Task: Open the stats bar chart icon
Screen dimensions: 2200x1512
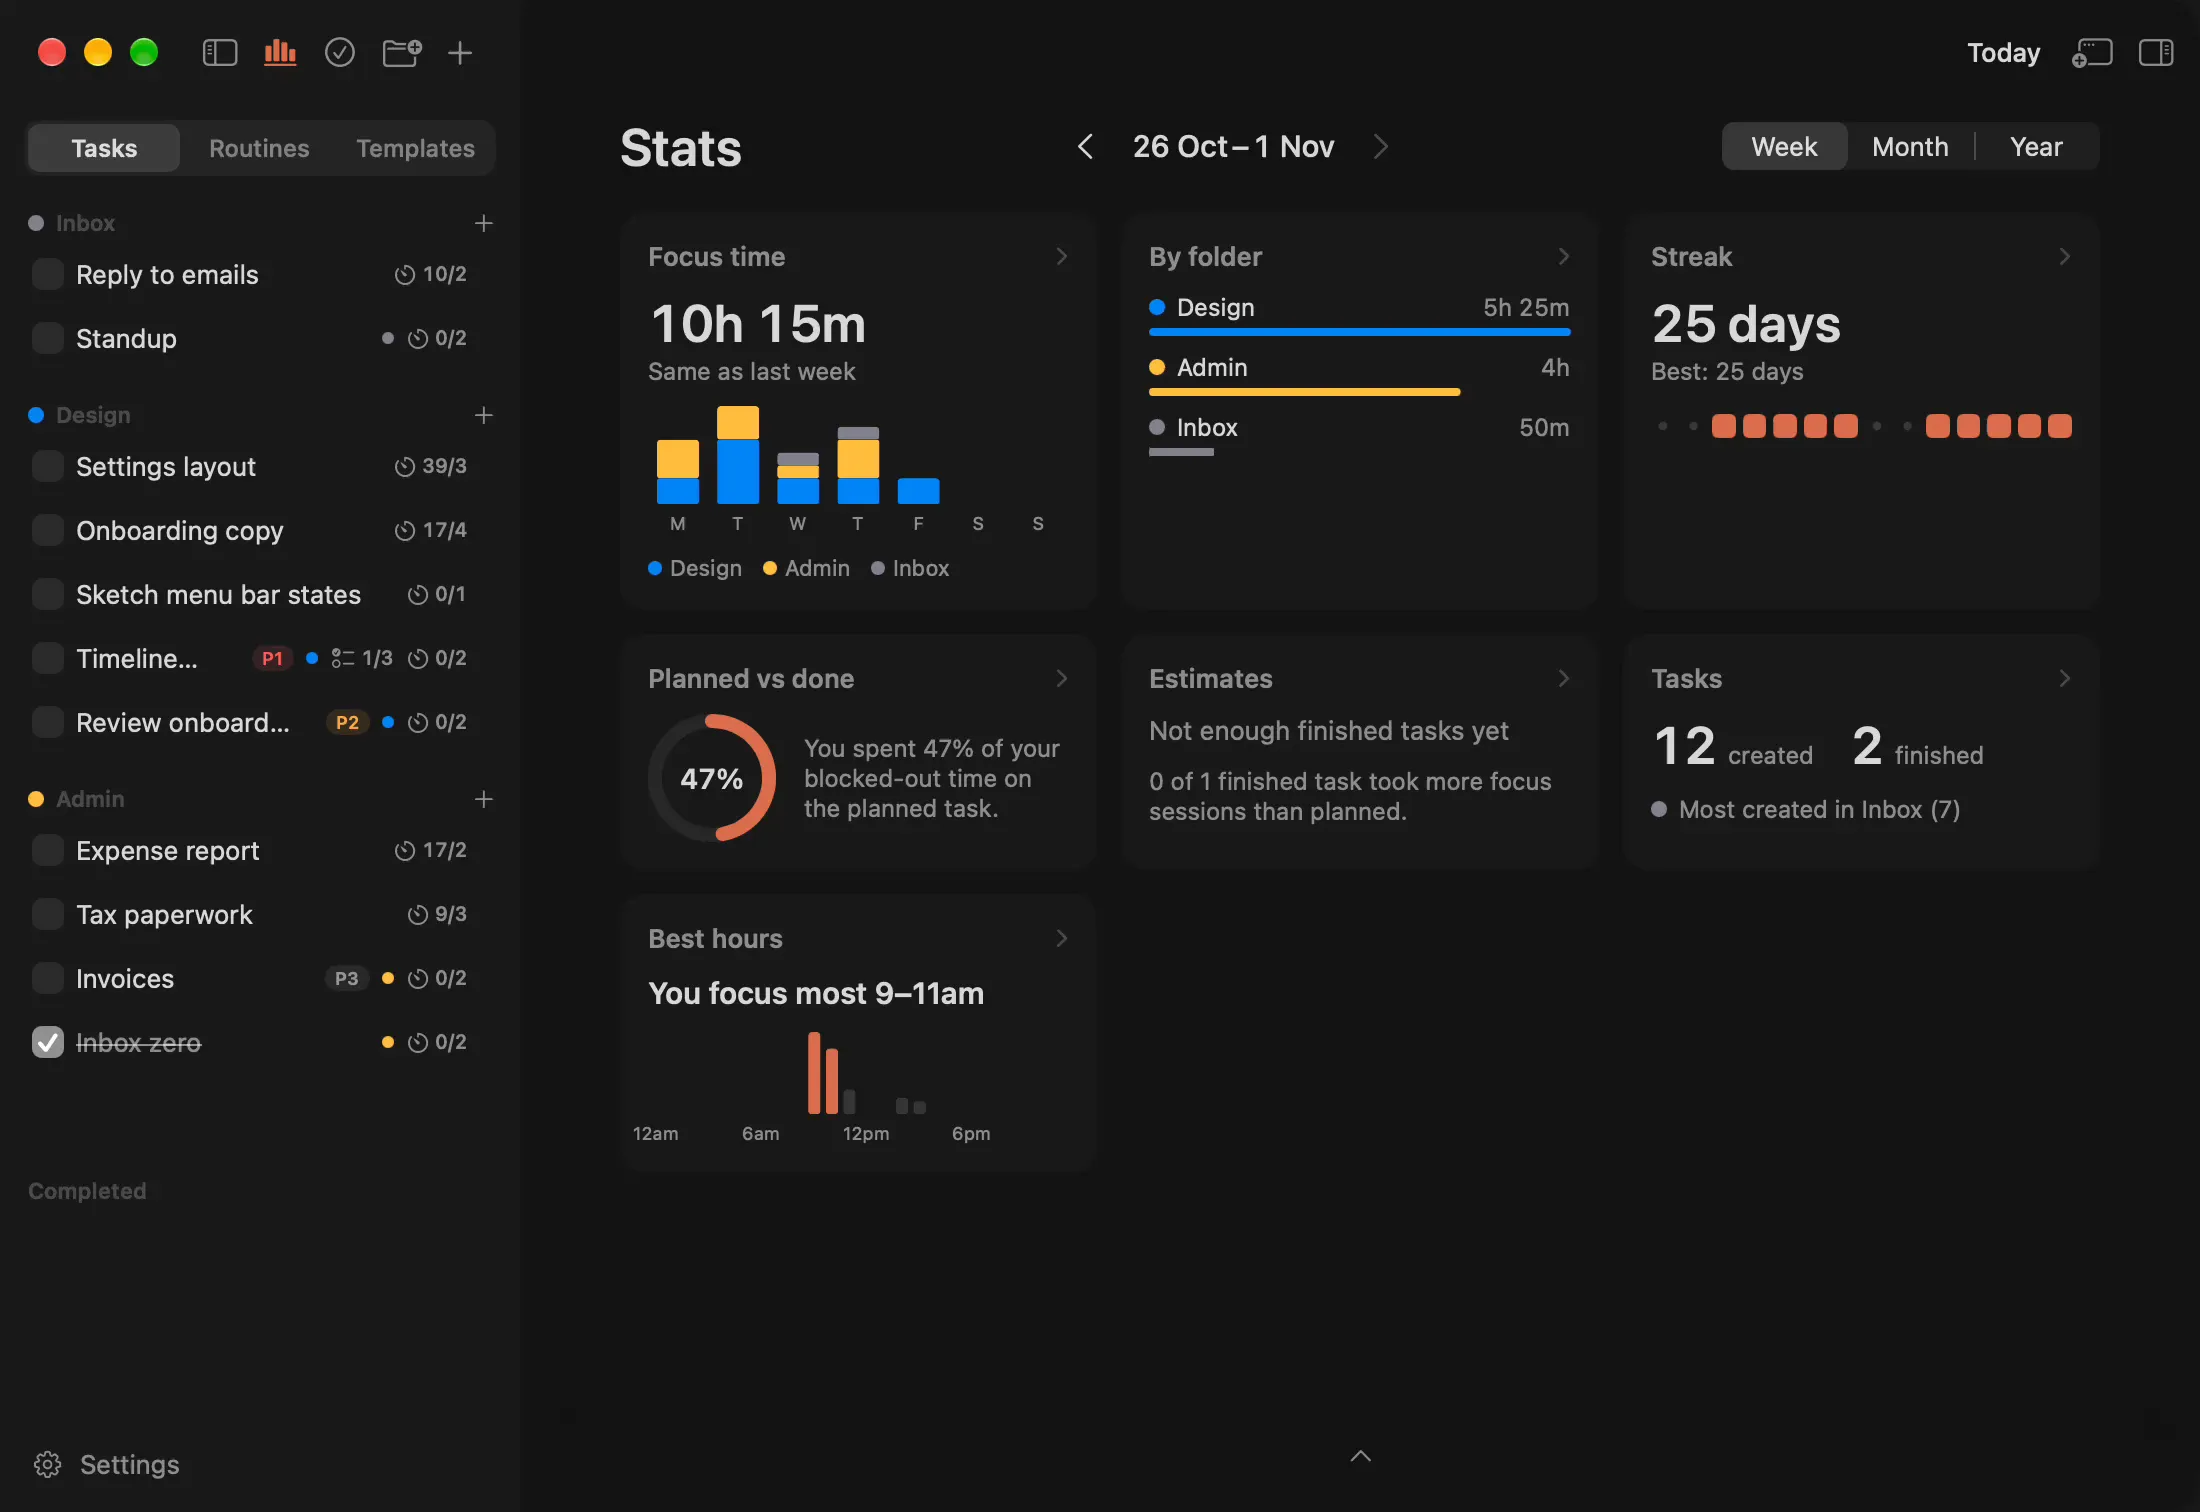Action: [280, 52]
